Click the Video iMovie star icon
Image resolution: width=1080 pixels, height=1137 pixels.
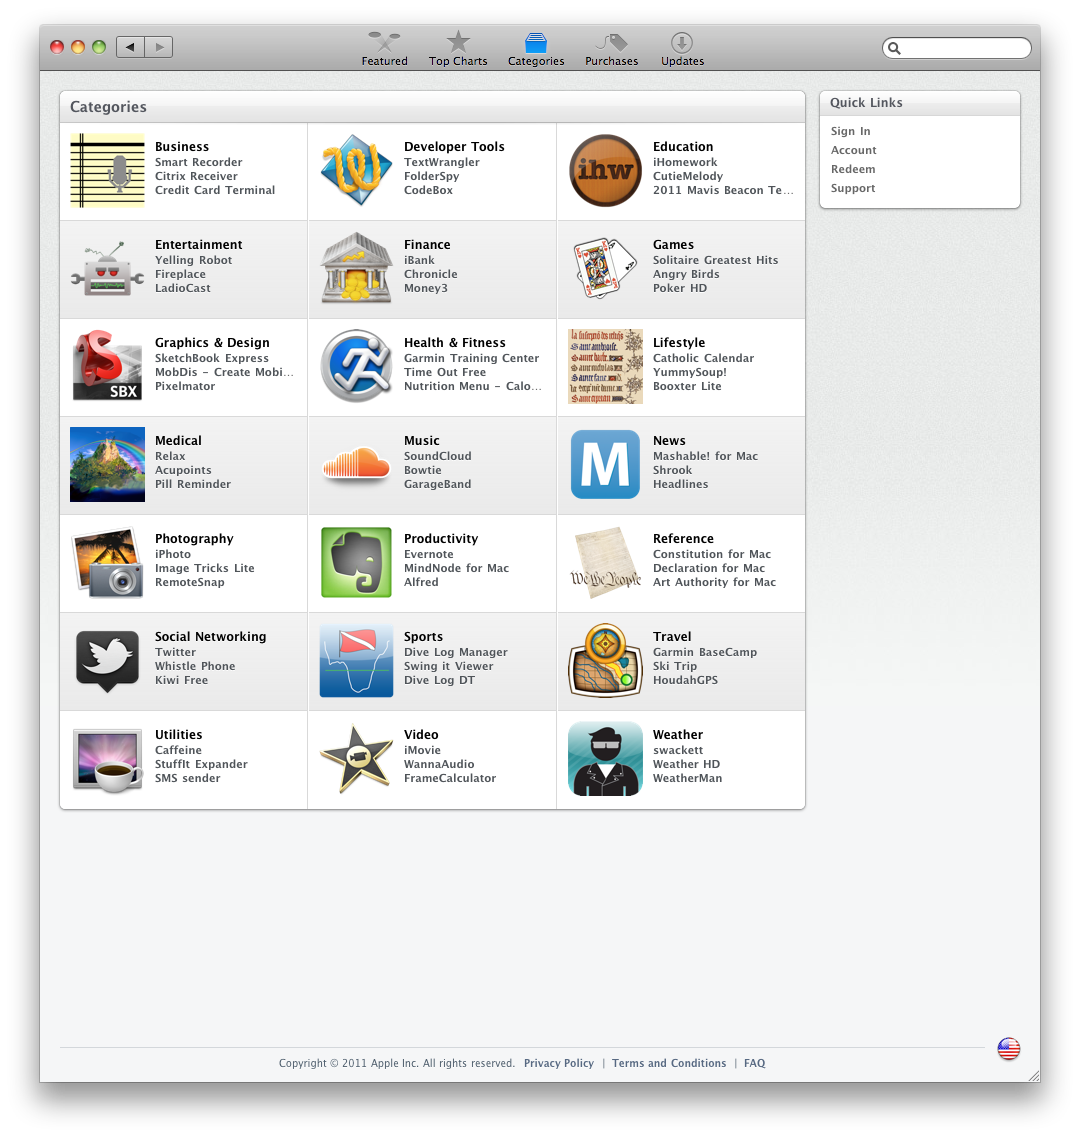click(x=356, y=758)
